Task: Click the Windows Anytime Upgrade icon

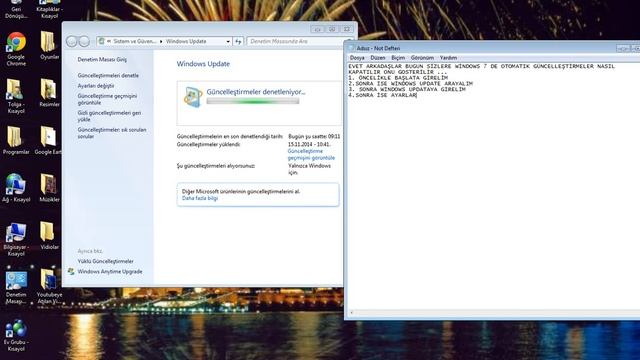Action: pyautogui.click(x=71, y=271)
